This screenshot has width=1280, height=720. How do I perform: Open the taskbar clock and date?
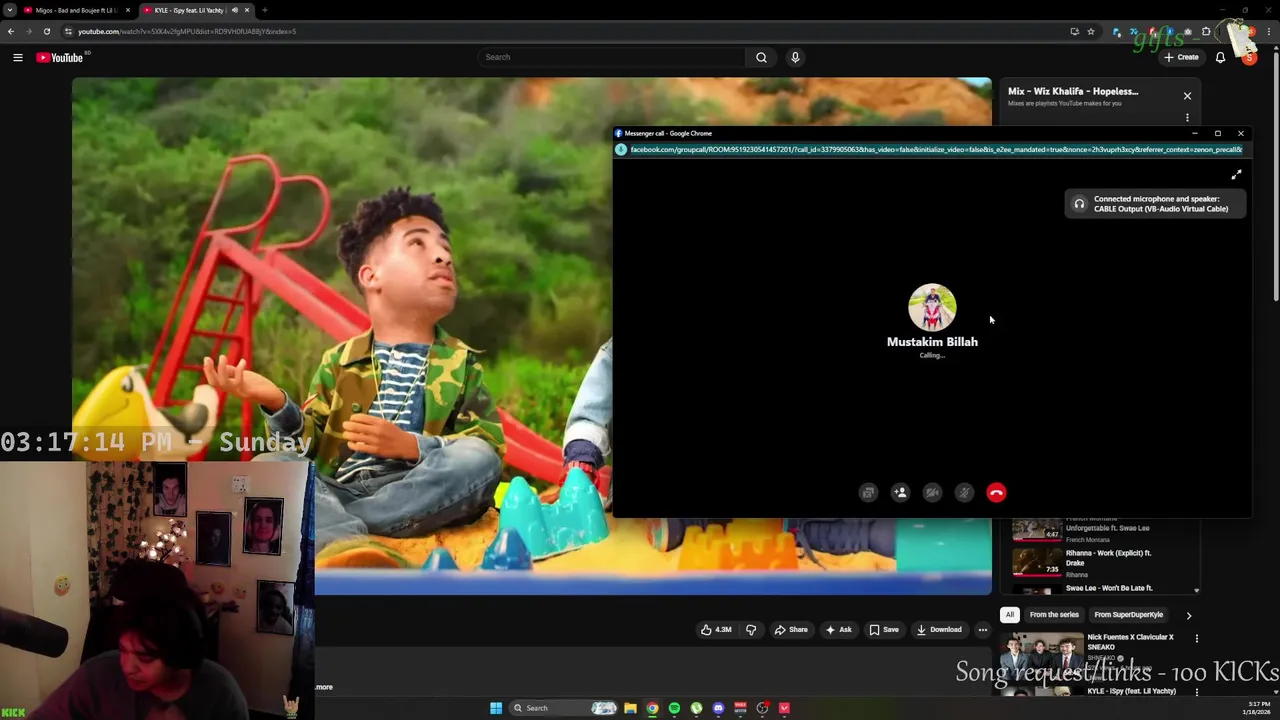pyautogui.click(x=1257, y=708)
